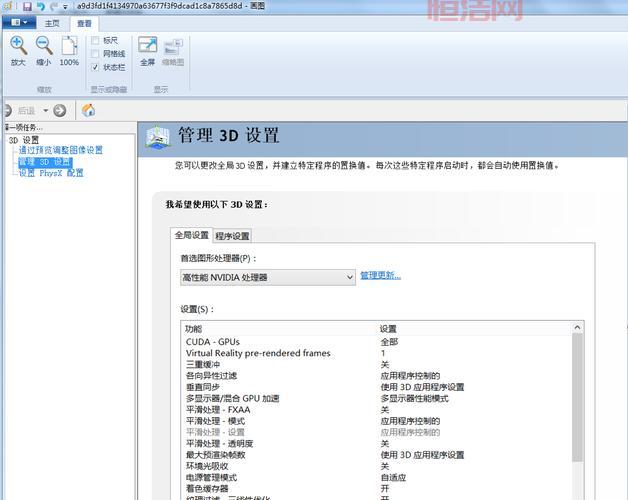The width and height of the screenshot is (628, 500).
Task: Switch to the Program Settings (程序设置) tab
Action: point(232,236)
